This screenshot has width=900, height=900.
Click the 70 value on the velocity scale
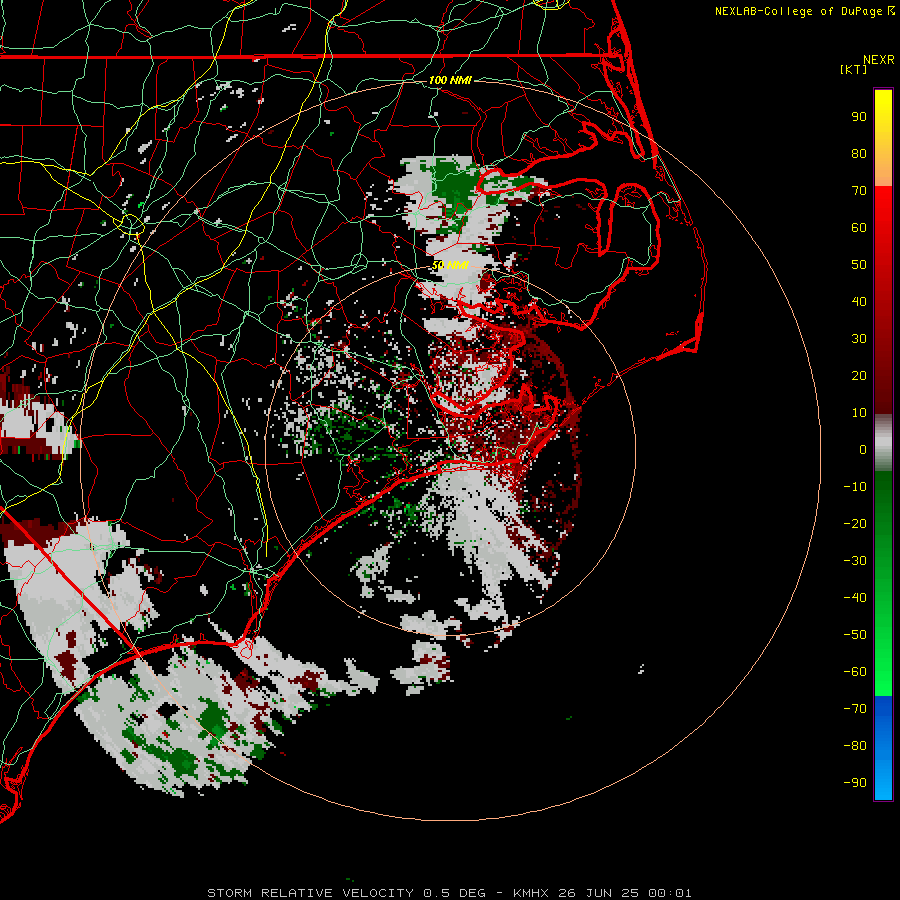coord(859,191)
